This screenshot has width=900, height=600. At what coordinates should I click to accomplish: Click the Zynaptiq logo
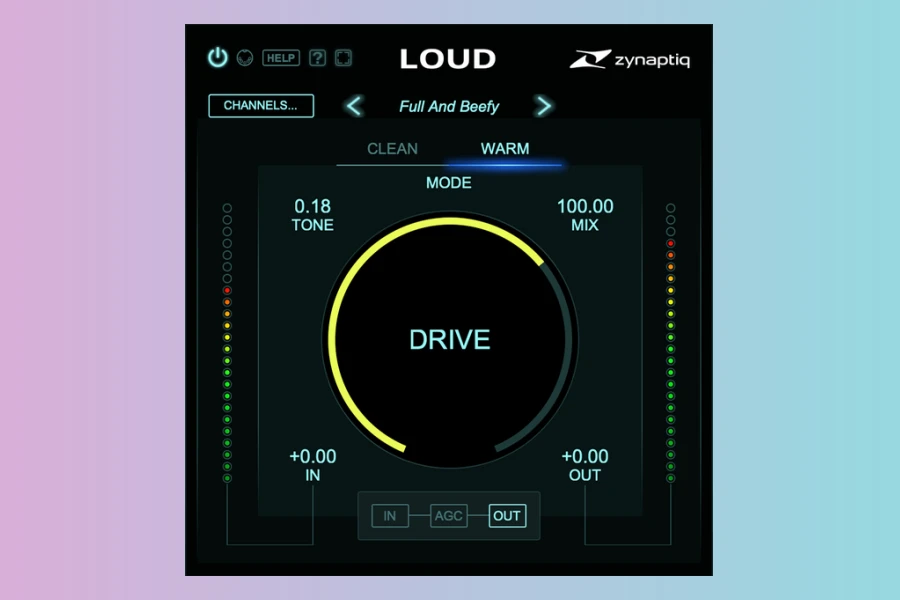(x=630, y=59)
